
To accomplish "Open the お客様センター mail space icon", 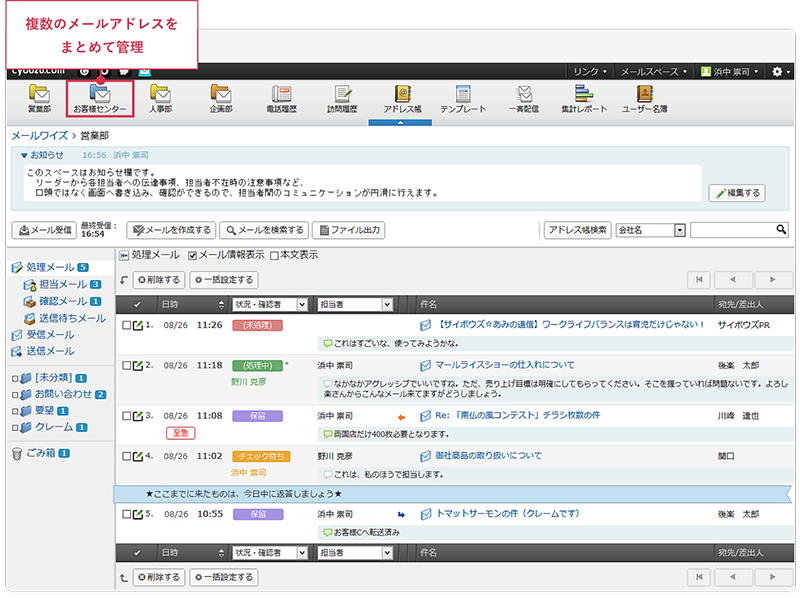I will [x=100, y=97].
